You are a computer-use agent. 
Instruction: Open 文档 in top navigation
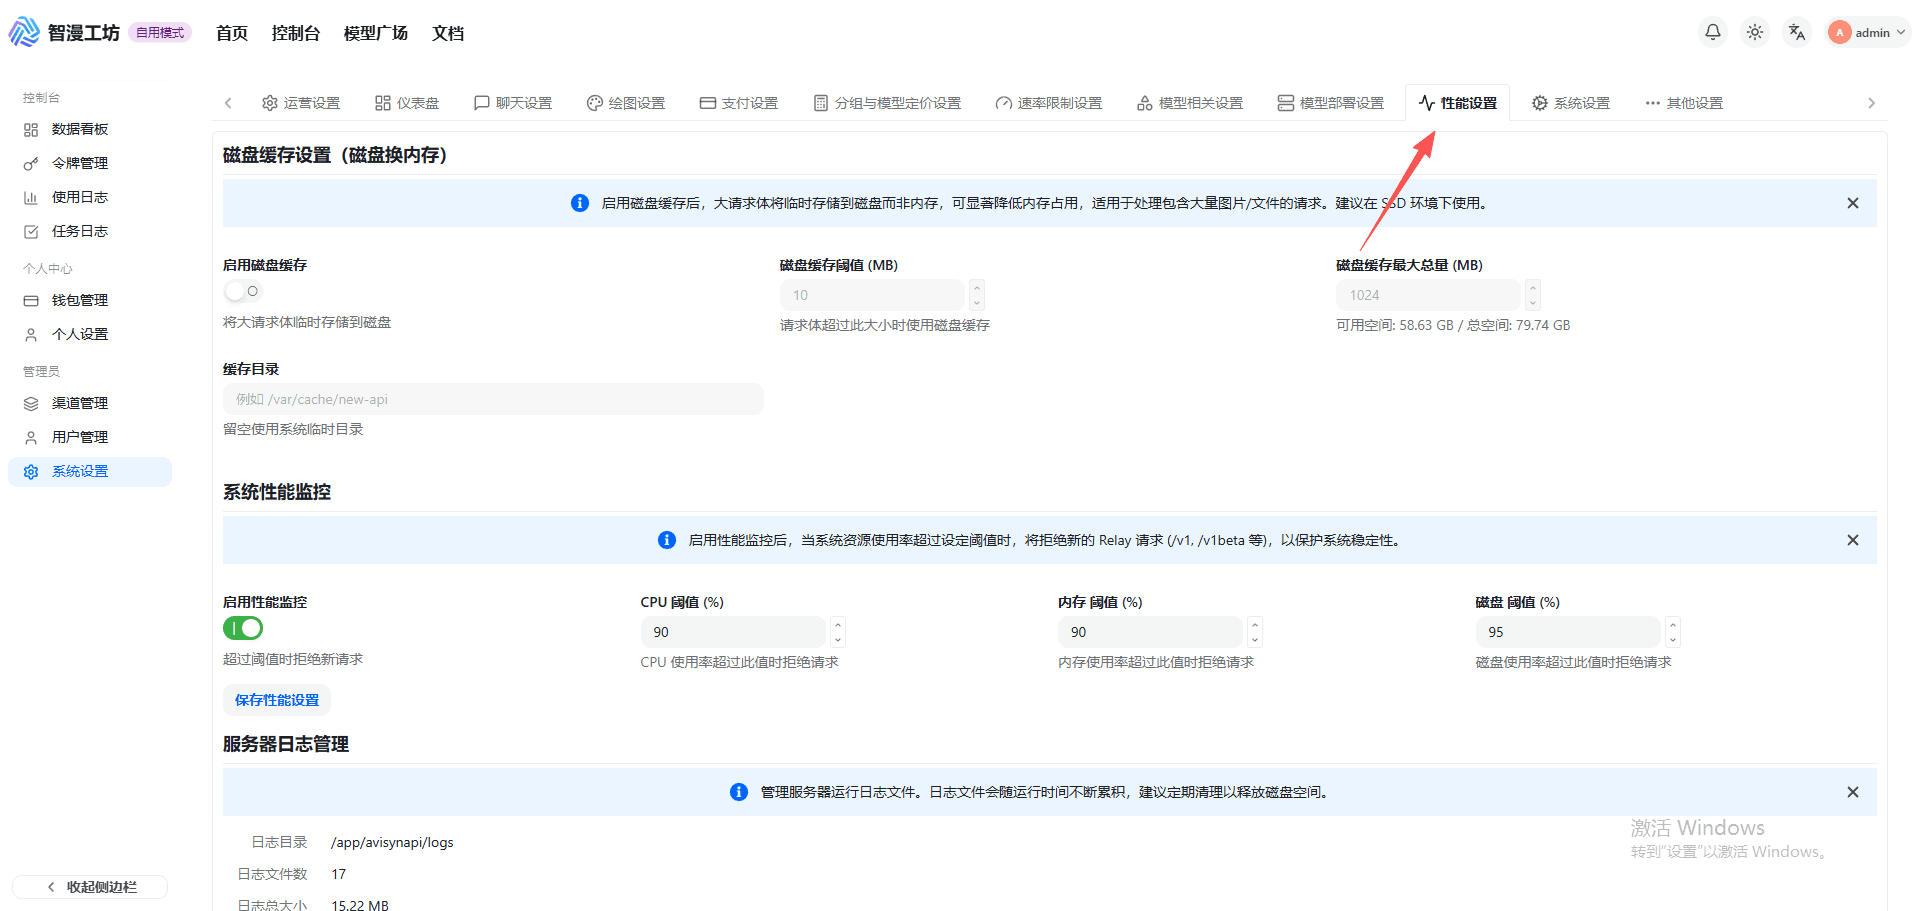(x=448, y=33)
